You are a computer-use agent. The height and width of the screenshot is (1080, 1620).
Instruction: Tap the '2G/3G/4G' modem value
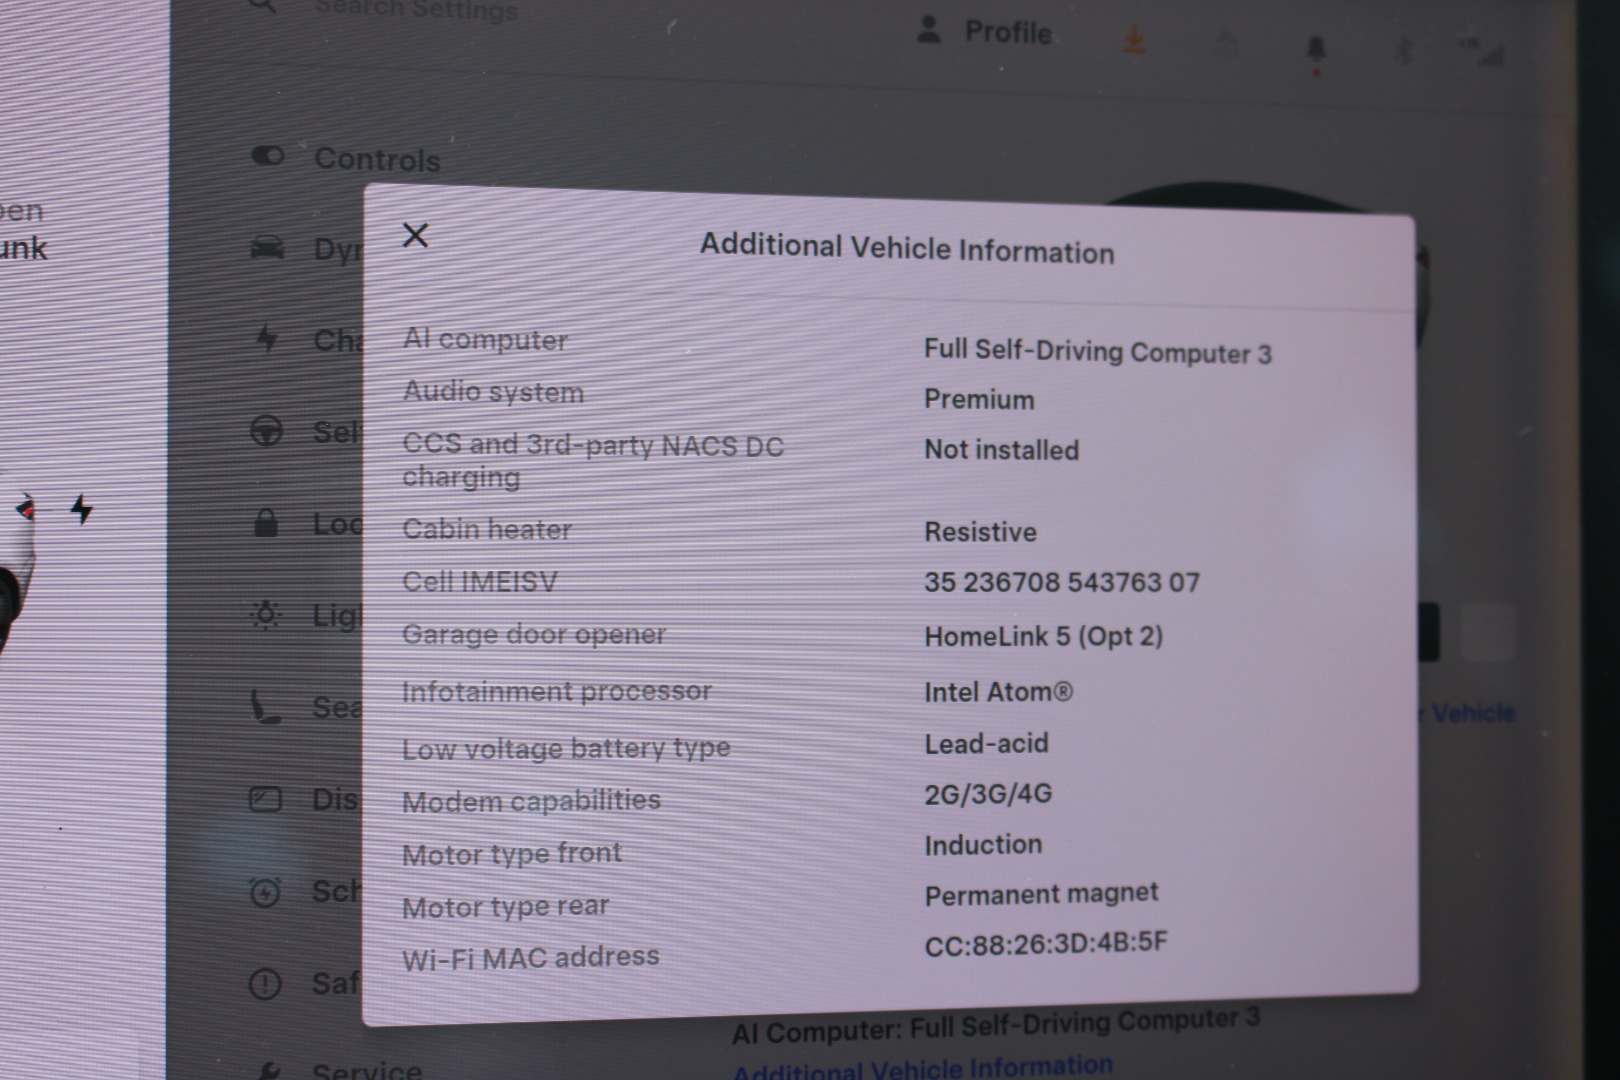[x=988, y=794]
